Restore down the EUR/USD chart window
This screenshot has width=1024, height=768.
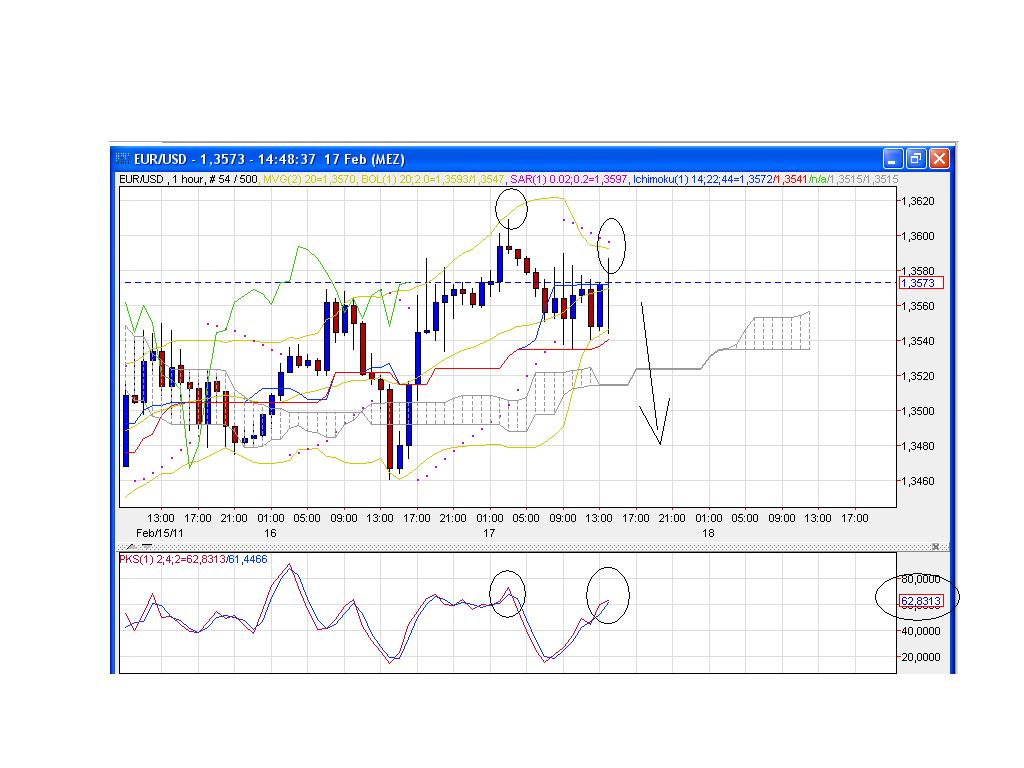coord(914,158)
